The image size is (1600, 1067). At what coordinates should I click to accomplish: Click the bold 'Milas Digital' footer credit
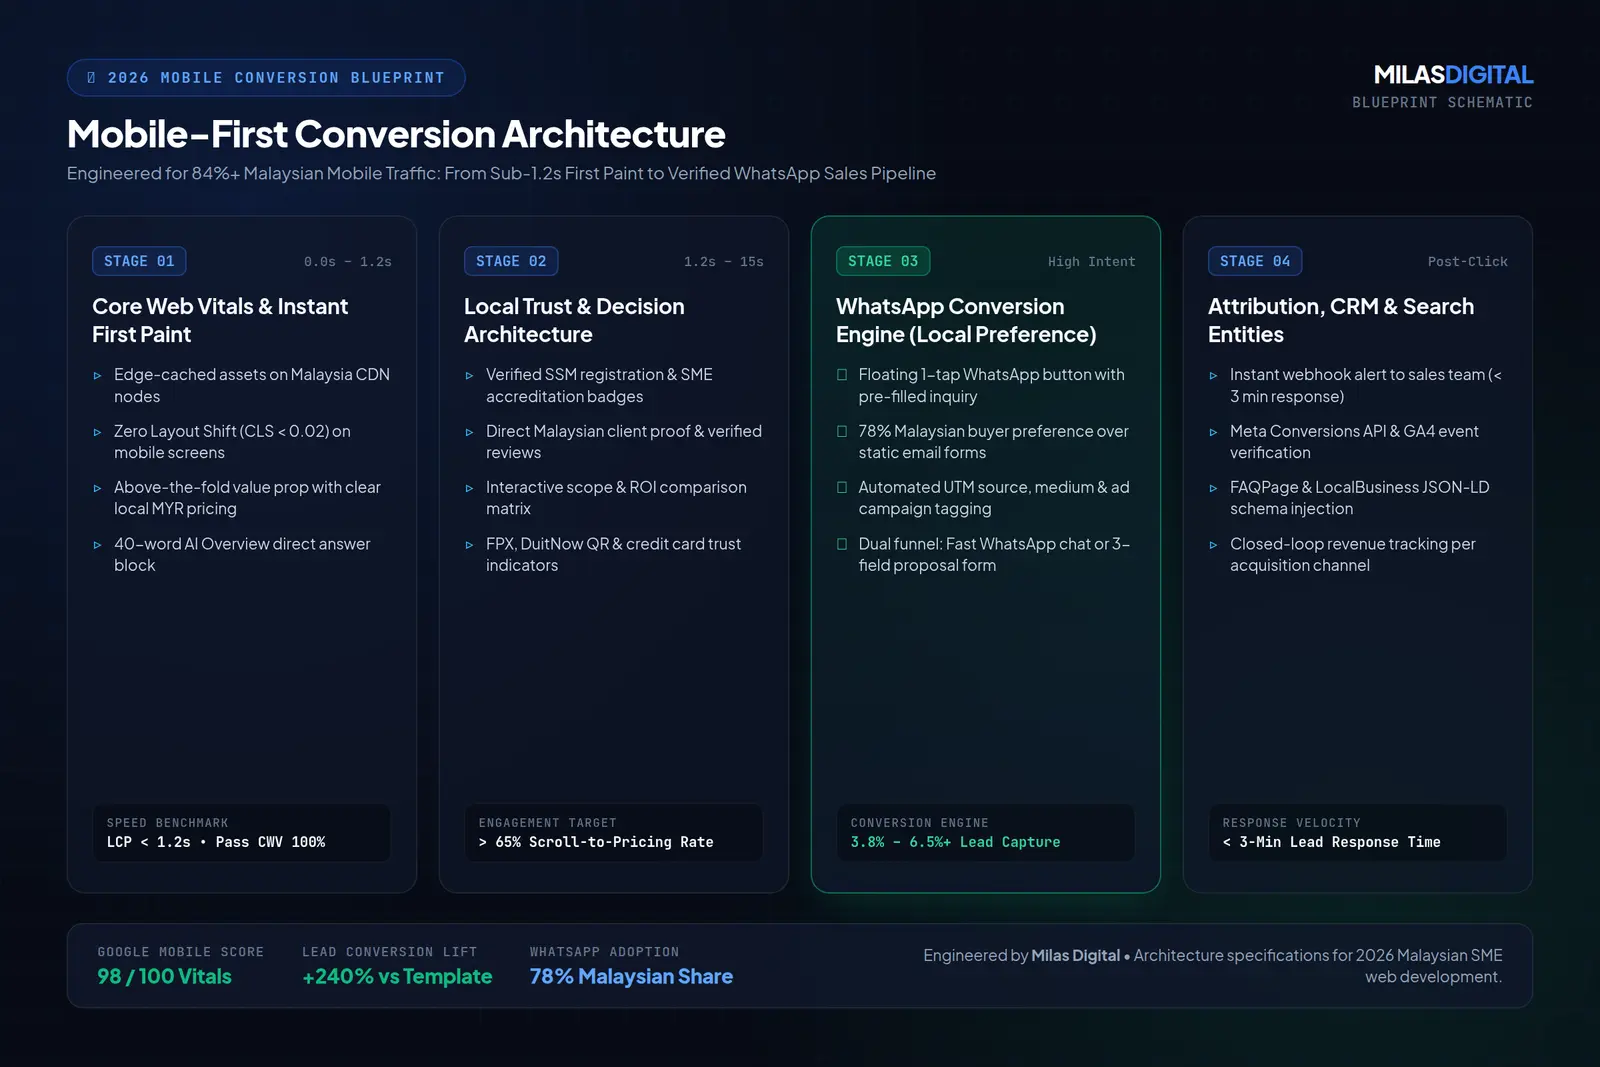click(x=1075, y=956)
